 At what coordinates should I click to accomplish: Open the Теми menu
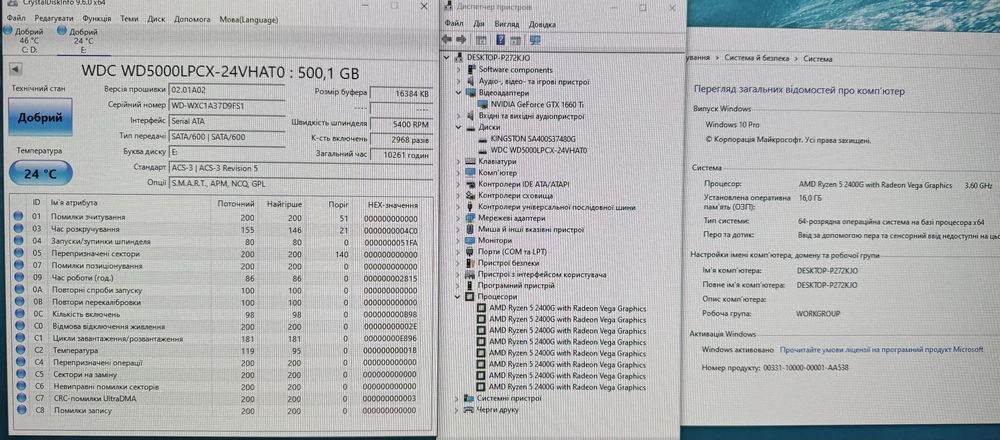coord(129,19)
